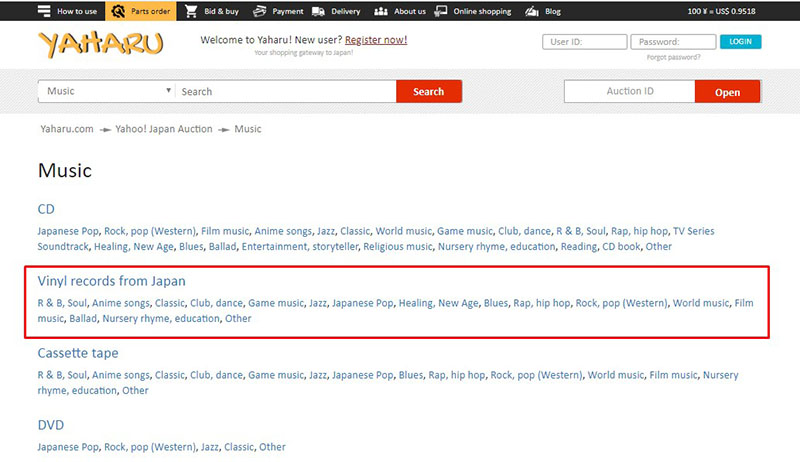The height and width of the screenshot is (462, 800).
Task: Focus the User ID field
Action: point(585,42)
